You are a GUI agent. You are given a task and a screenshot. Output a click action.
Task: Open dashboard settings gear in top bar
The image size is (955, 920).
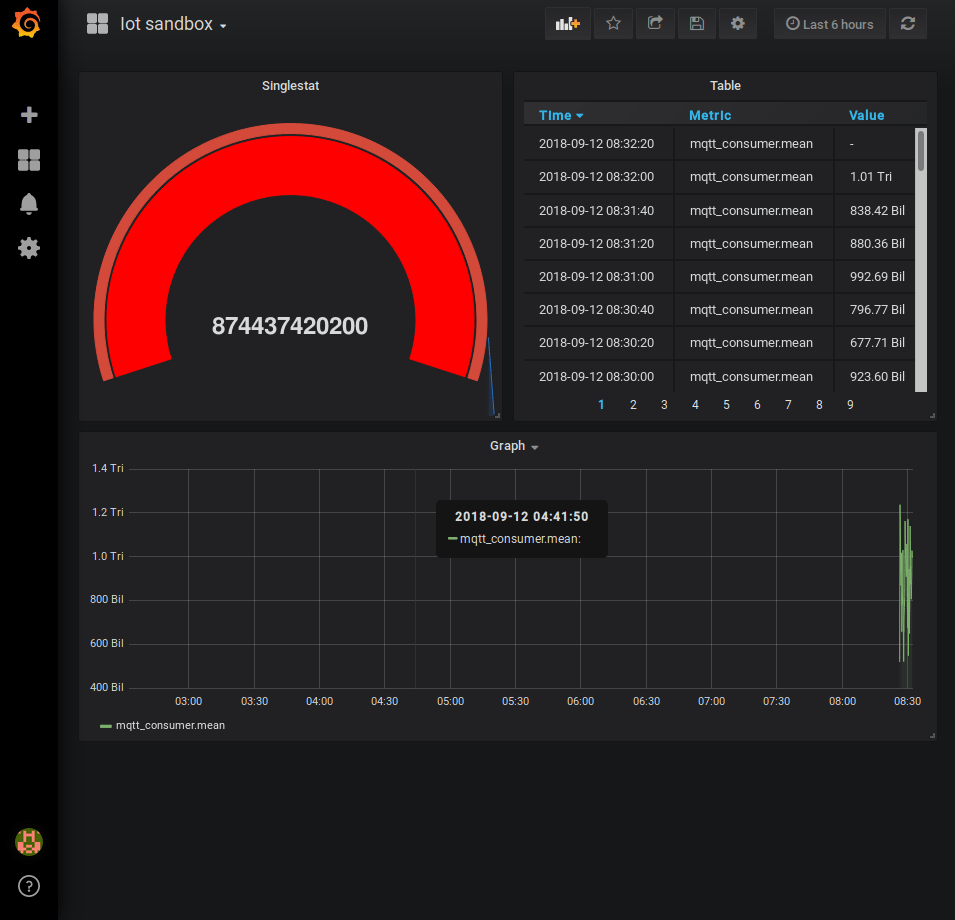(x=738, y=24)
